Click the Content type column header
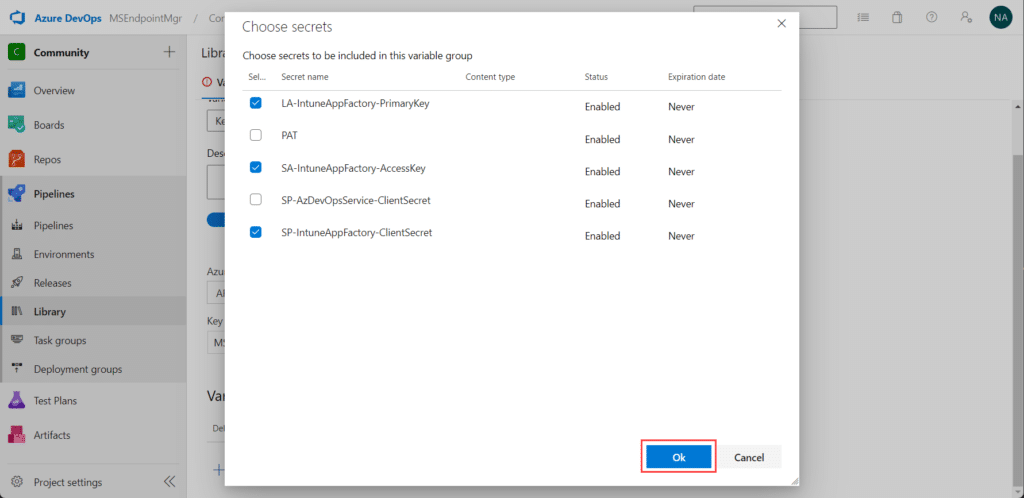This screenshot has height=498, width=1024. tap(490, 77)
